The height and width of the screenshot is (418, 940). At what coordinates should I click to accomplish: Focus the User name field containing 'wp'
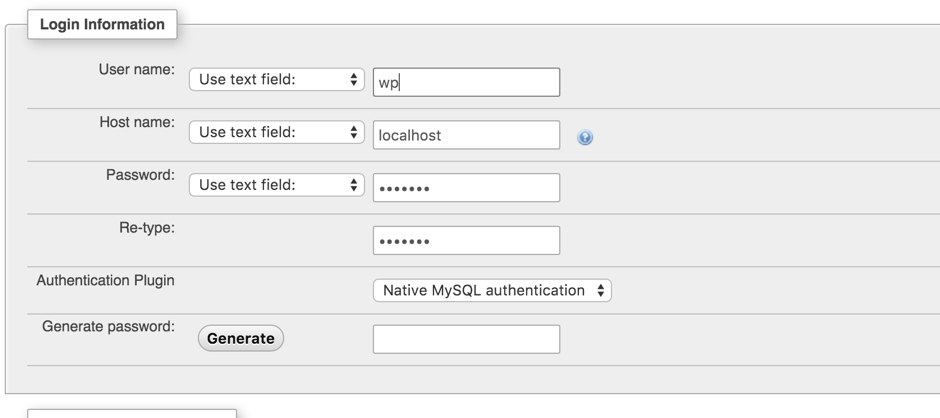pos(466,82)
